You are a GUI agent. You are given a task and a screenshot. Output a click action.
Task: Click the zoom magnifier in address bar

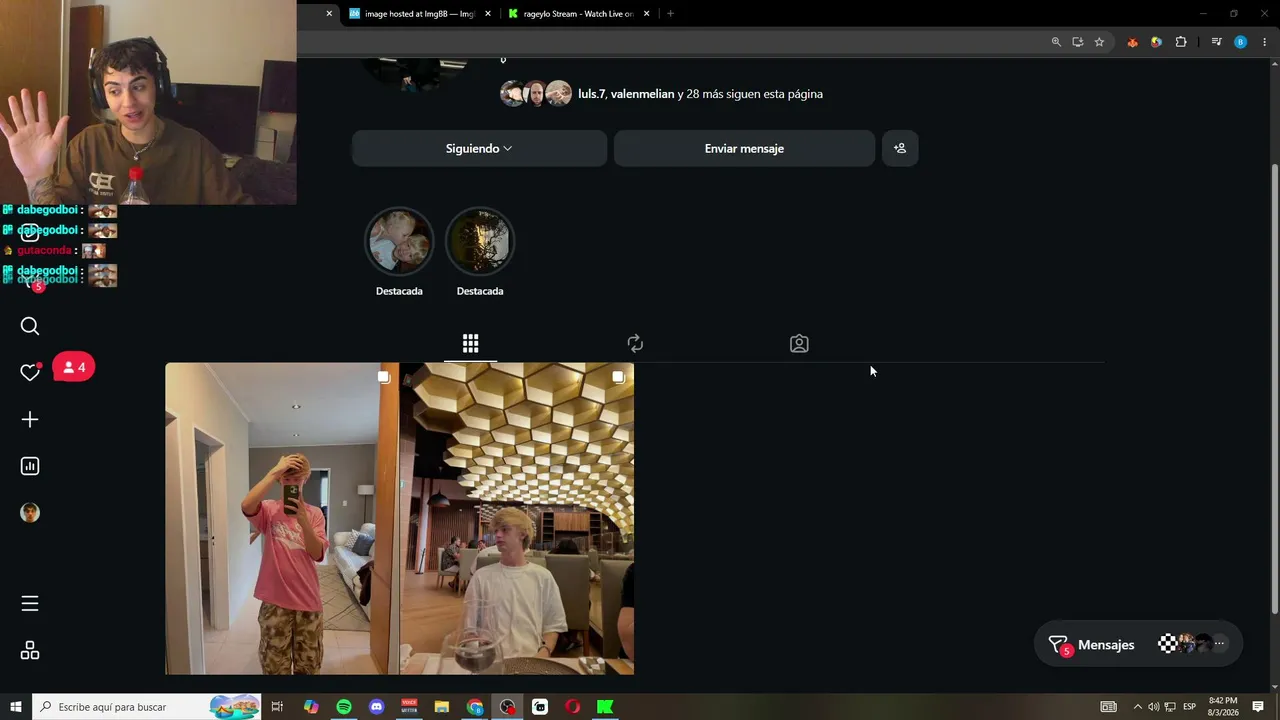(x=1056, y=42)
